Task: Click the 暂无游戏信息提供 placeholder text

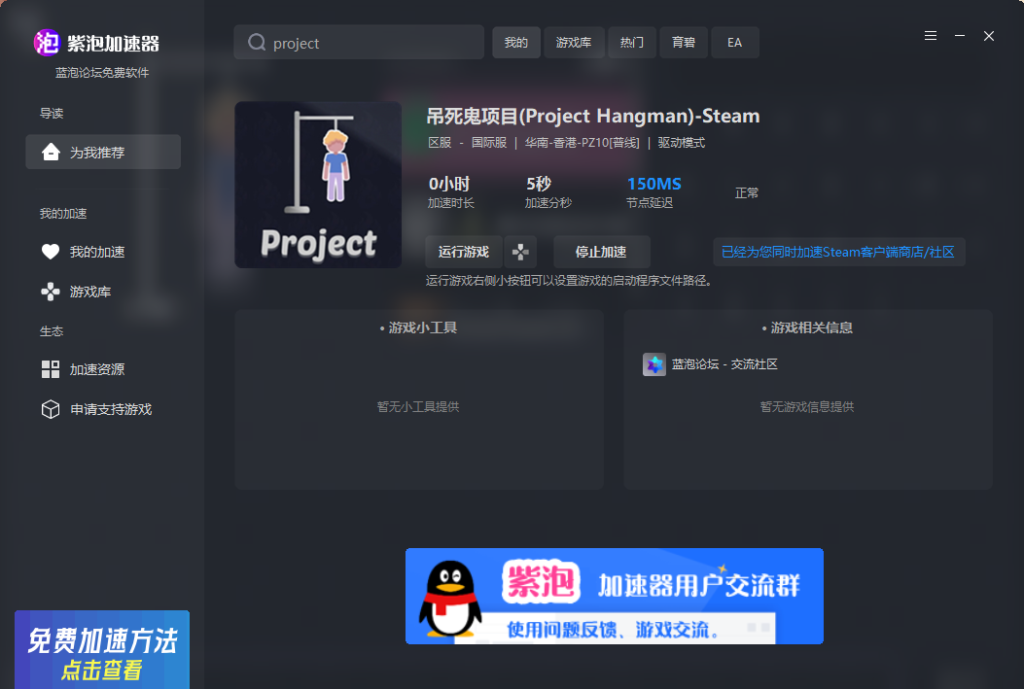Action: [807, 407]
